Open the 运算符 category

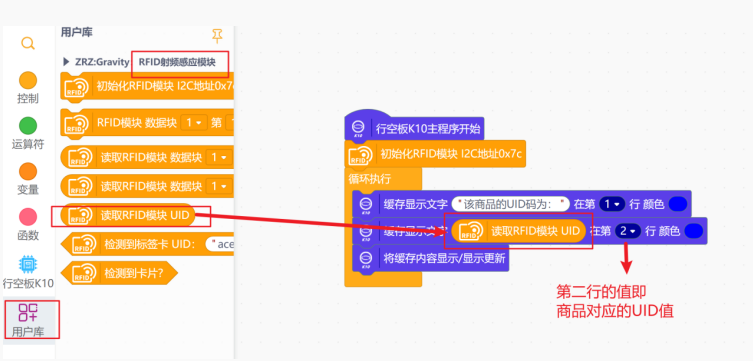(28, 133)
